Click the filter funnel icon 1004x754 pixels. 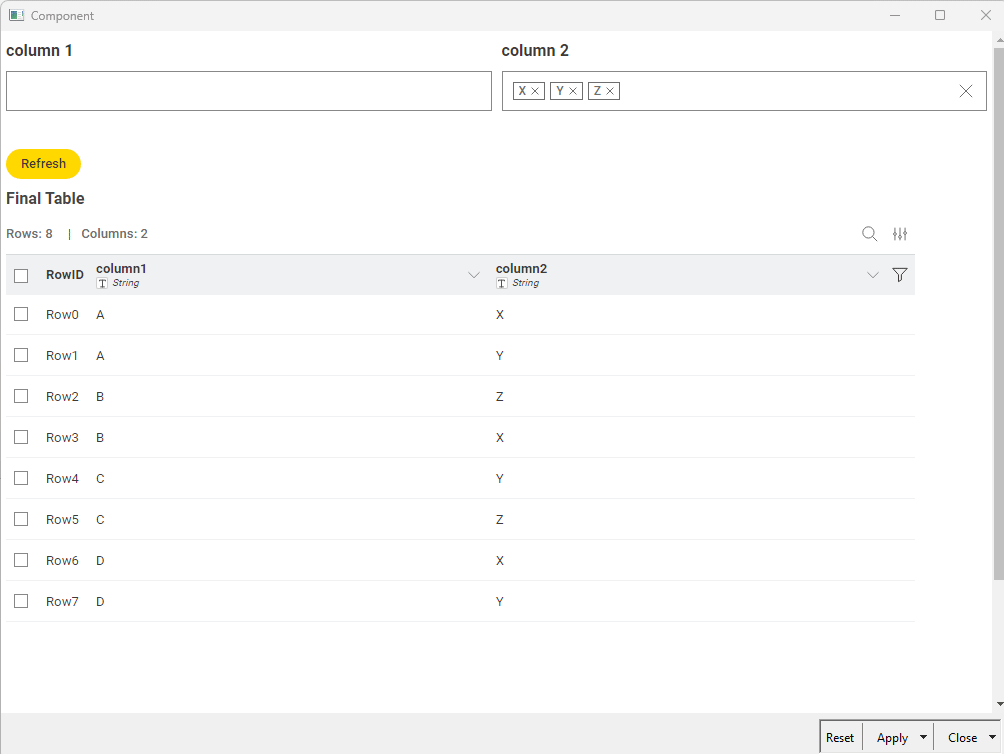tap(899, 275)
